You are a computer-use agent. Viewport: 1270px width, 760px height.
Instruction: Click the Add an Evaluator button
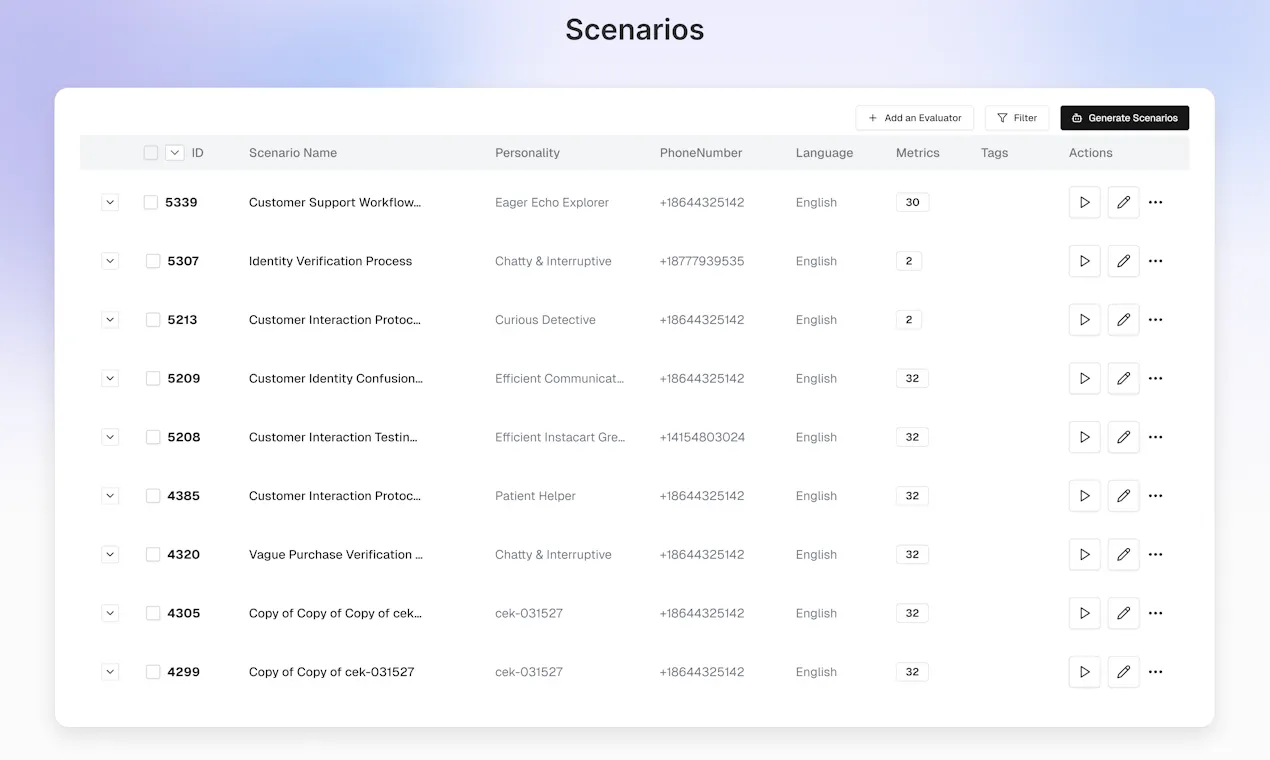point(914,118)
